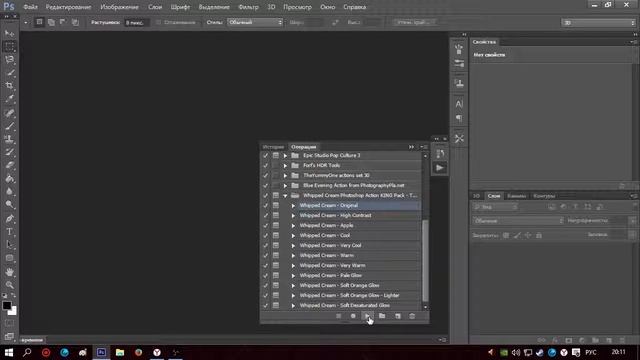The height and width of the screenshot is (360, 640).
Task: Toggle checkmark for Epic Studio Pop Culture 3
Action: click(x=266, y=156)
